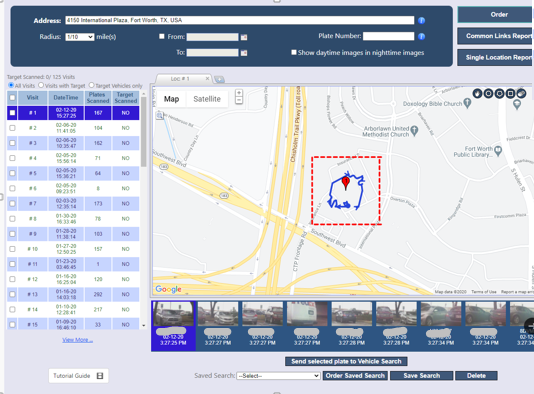The height and width of the screenshot is (394, 534).
Task: Select the hand pan tool on map
Action: point(477,93)
